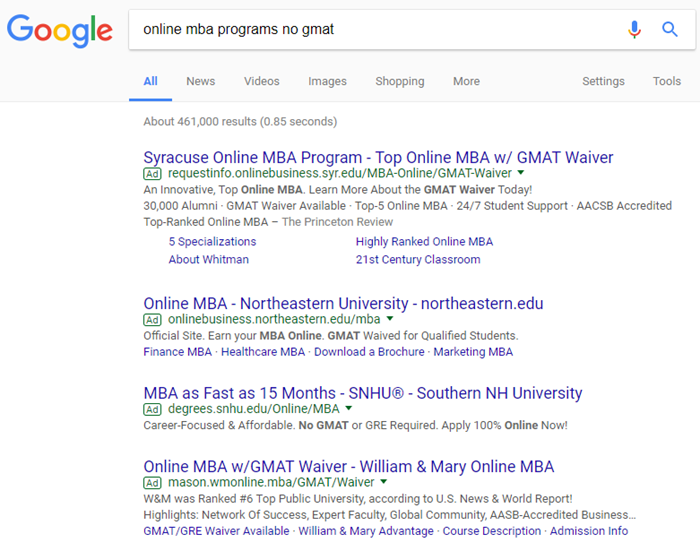
Task: Open William & Mary Online MBA ad title
Action: coord(349,467)
